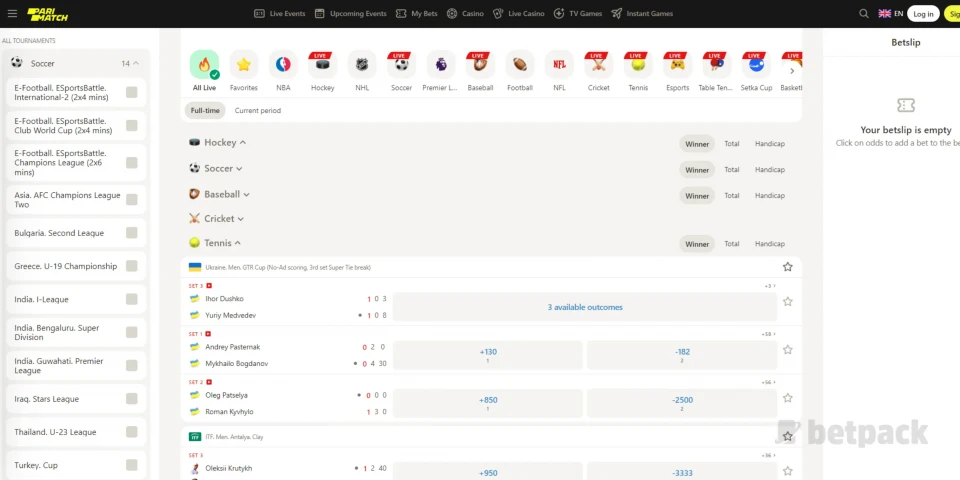This screenshot has width=960, height=480.
Task: Select the Current period filter
Action: click(258, 111)
